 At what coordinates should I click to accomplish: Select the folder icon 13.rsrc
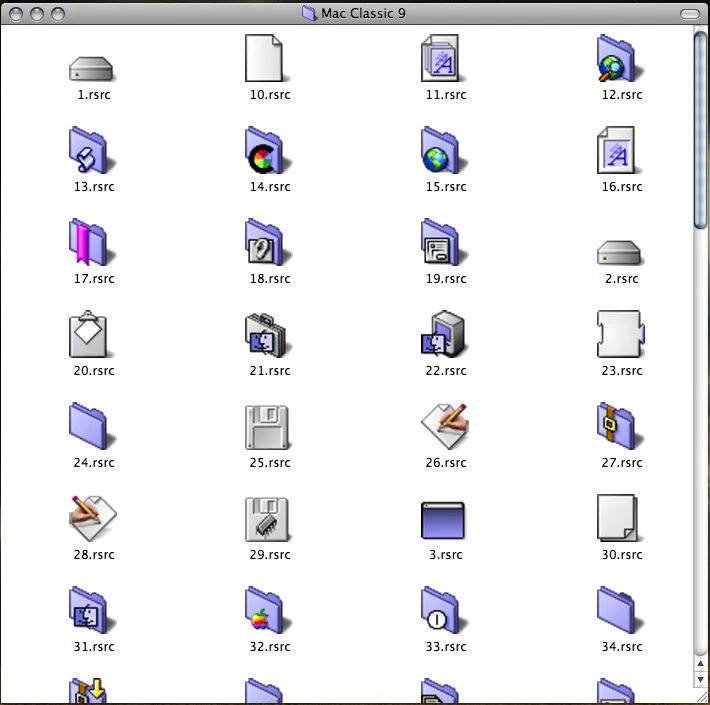click(91, 150)
